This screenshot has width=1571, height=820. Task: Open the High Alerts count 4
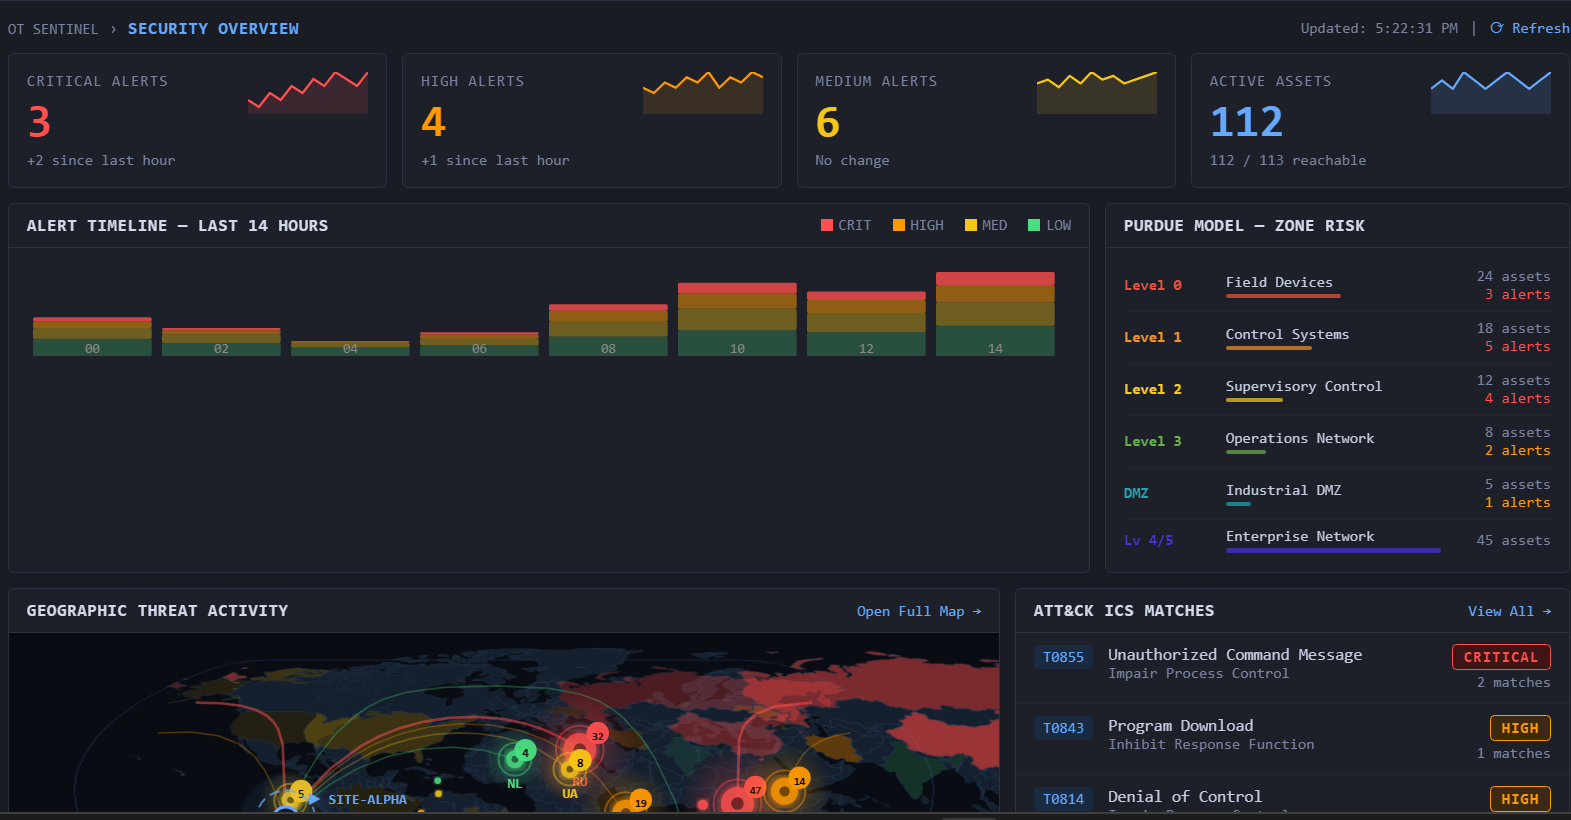(433, 122)
